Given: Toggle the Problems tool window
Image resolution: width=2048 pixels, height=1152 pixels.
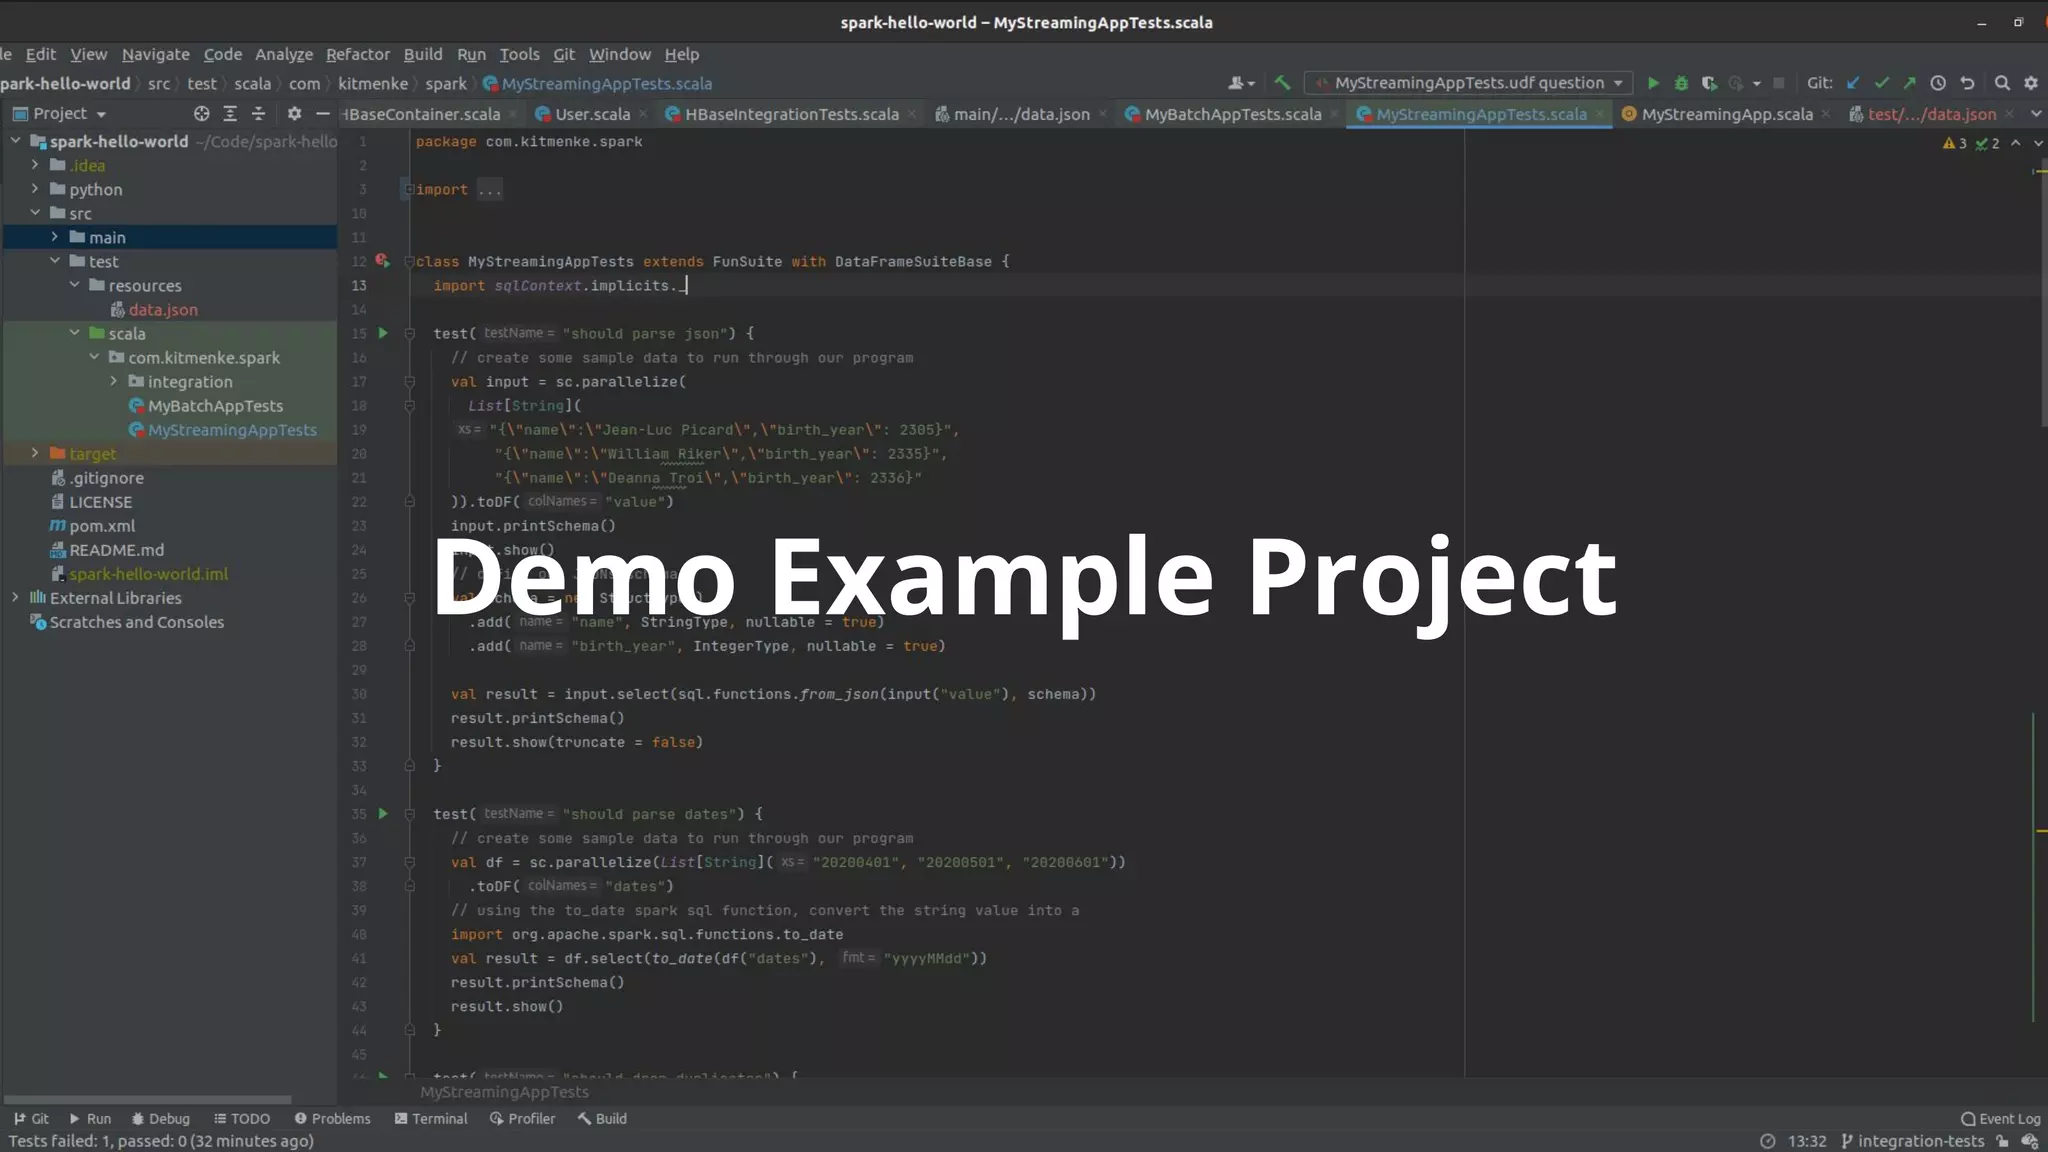Looking at the screenshot, I should (332, 1119).
